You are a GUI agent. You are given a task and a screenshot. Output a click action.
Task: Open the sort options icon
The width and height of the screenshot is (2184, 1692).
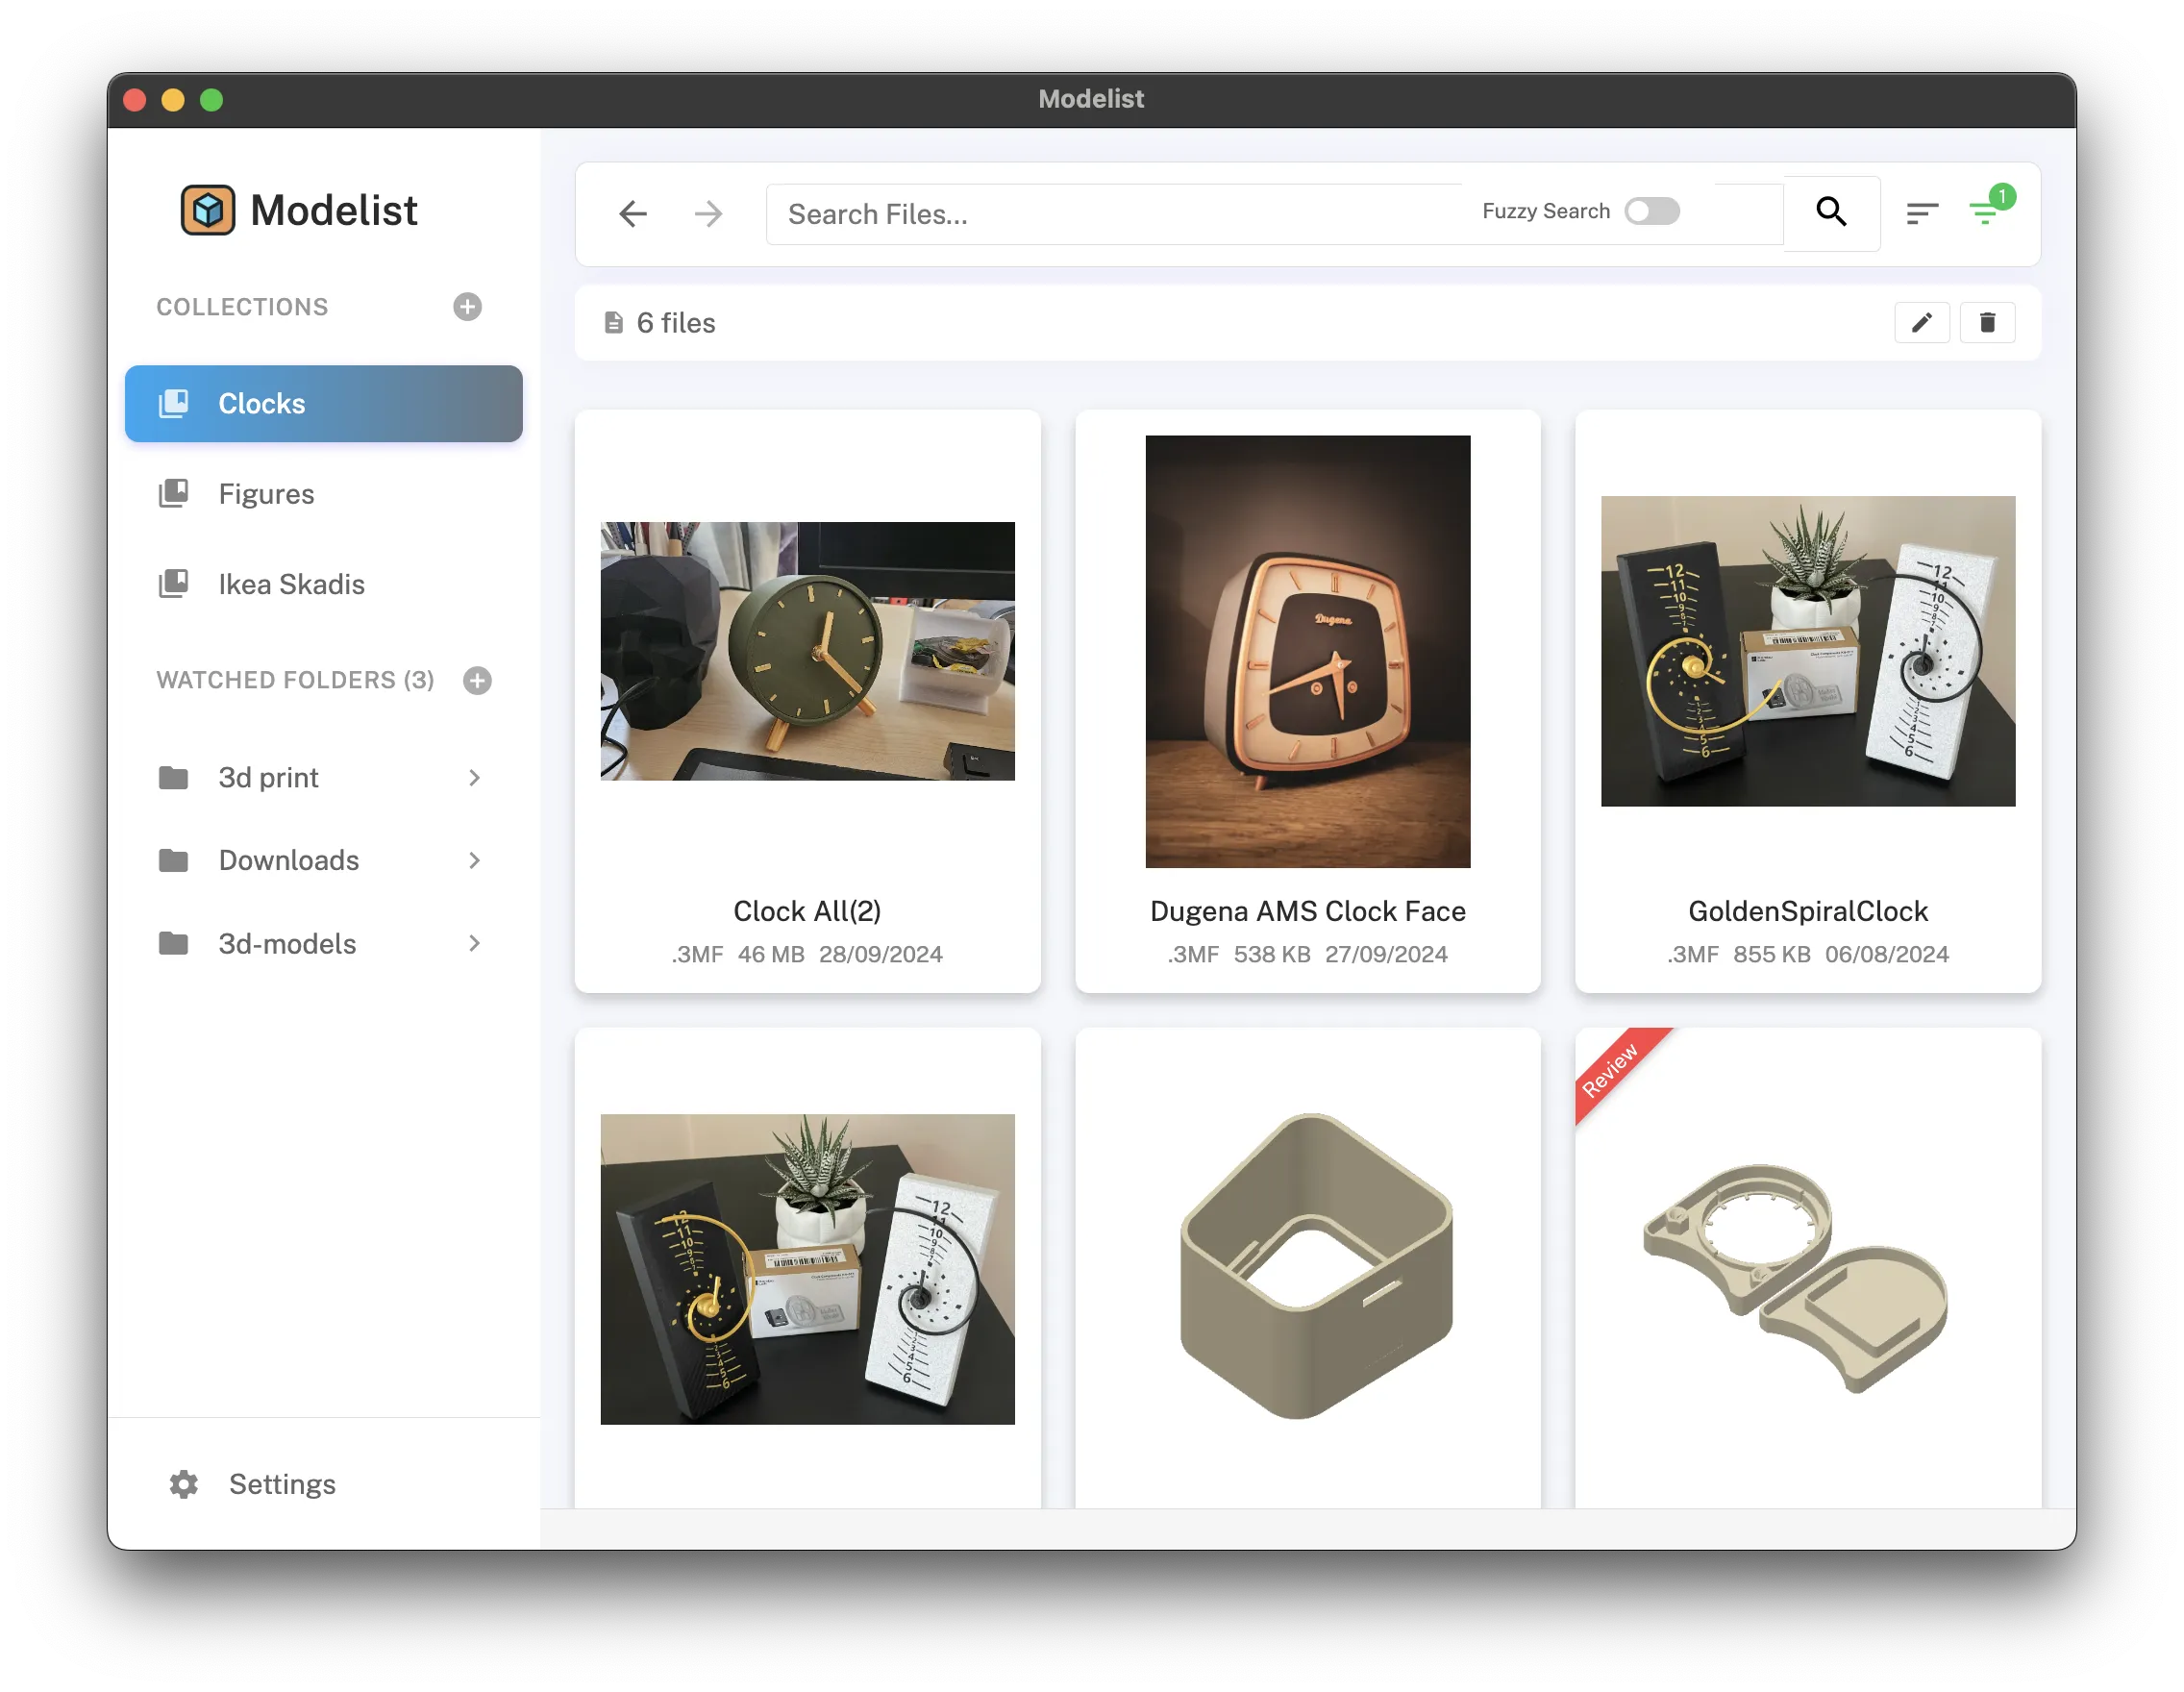tap(1922, 212)
